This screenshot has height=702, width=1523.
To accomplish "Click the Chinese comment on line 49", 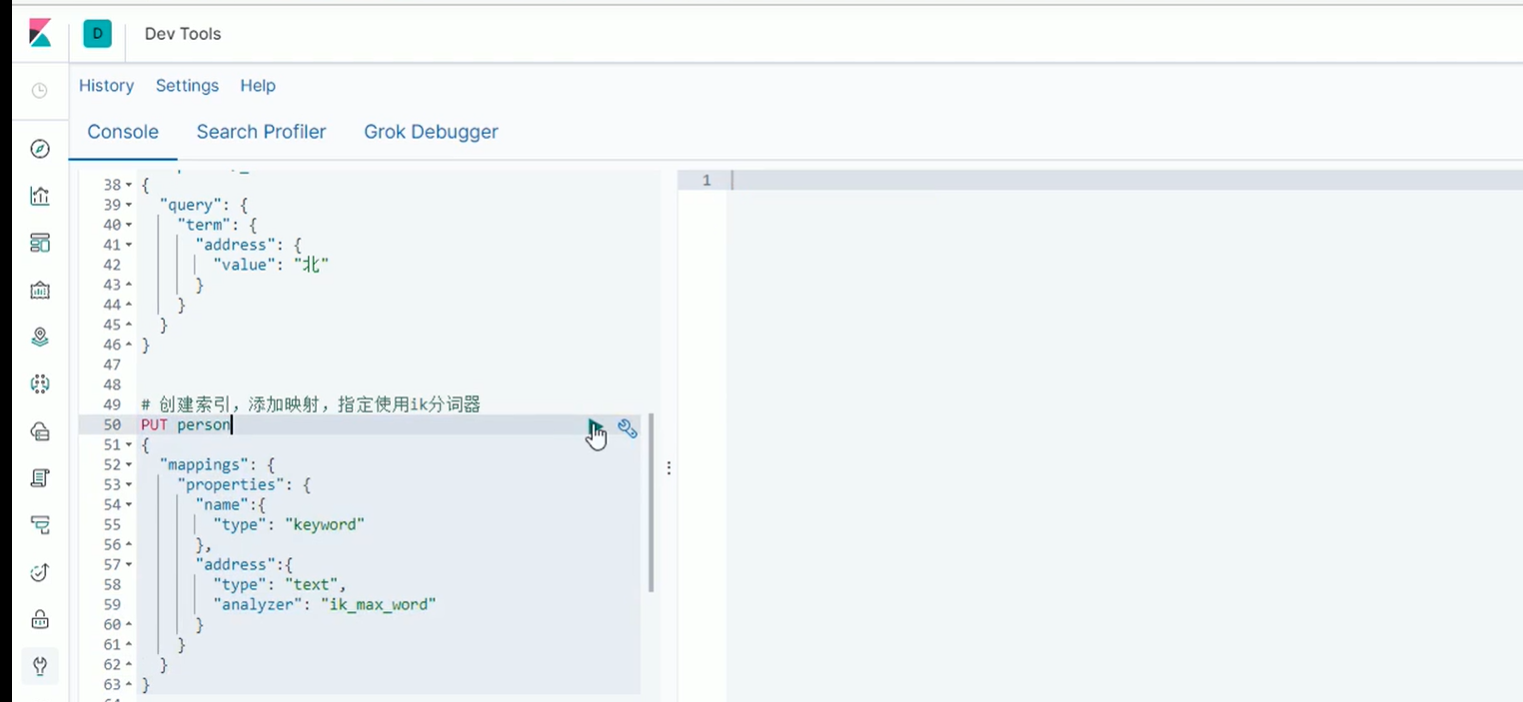I will click(311, 405).
